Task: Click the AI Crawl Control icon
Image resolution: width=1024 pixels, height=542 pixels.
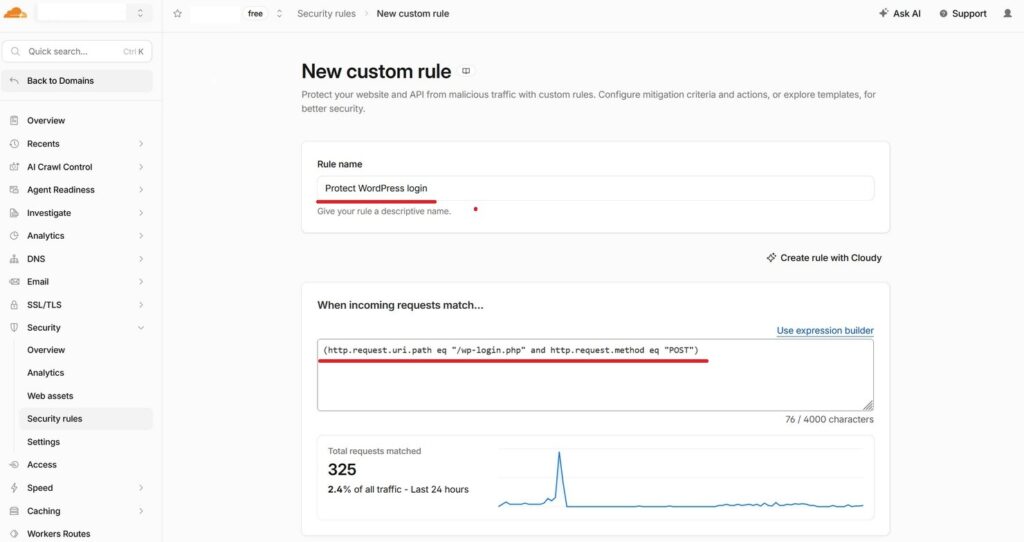Action: 14,167
